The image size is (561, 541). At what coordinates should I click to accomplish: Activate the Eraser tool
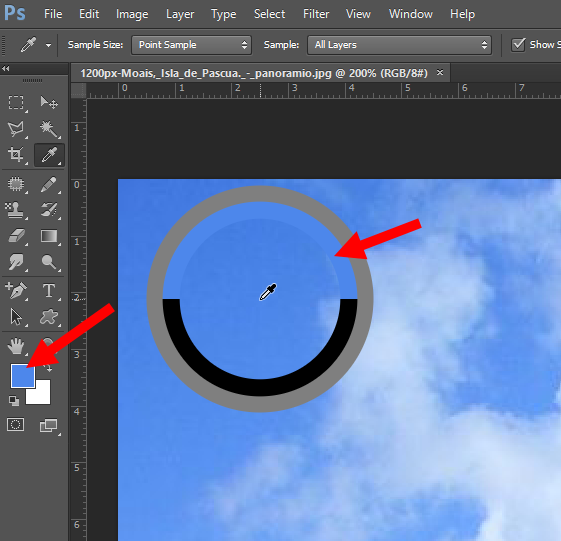point(16,236)
